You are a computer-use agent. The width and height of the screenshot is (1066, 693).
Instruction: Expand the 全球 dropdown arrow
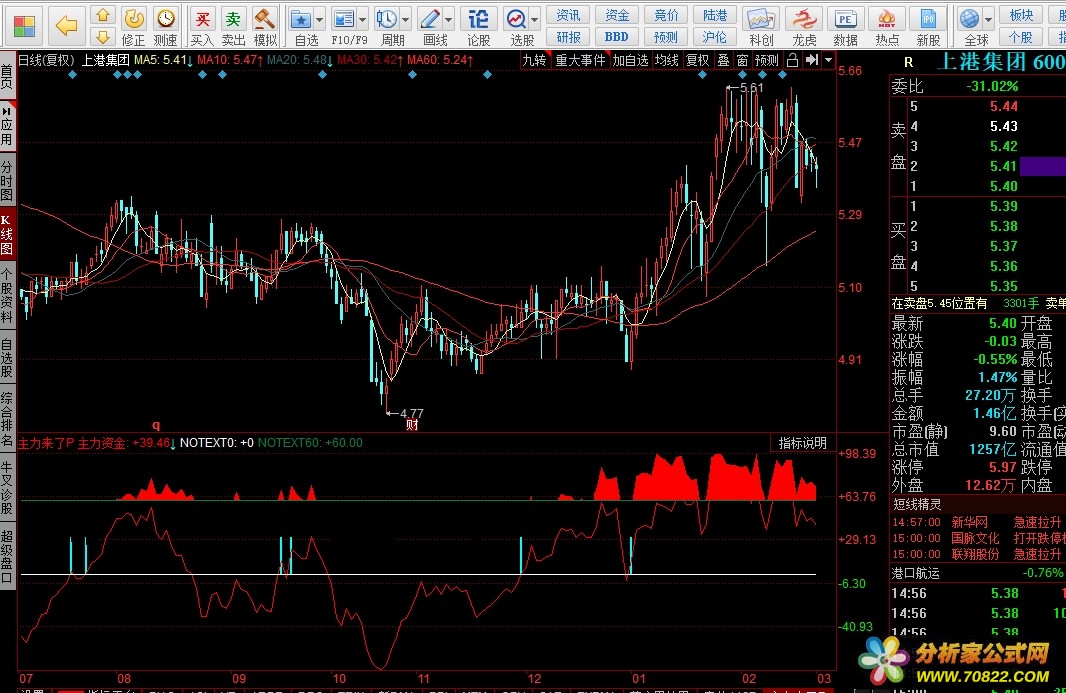point(989,20)
